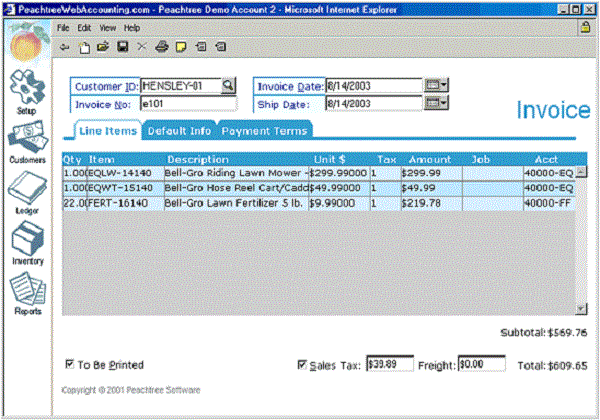This screenshot has width=600, height=420.
Task: Open the Edit menu
Action: click(84, 28)
